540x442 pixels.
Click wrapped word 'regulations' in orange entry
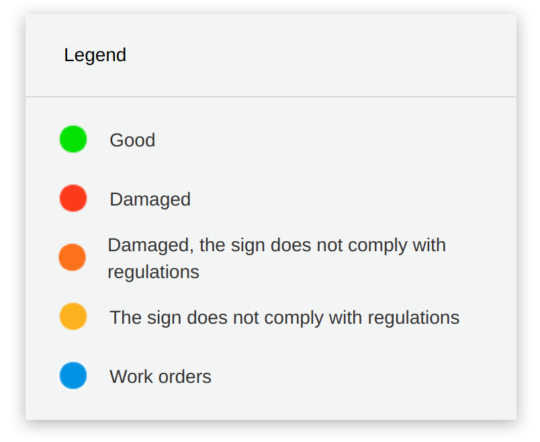click(x=153, y=272)
